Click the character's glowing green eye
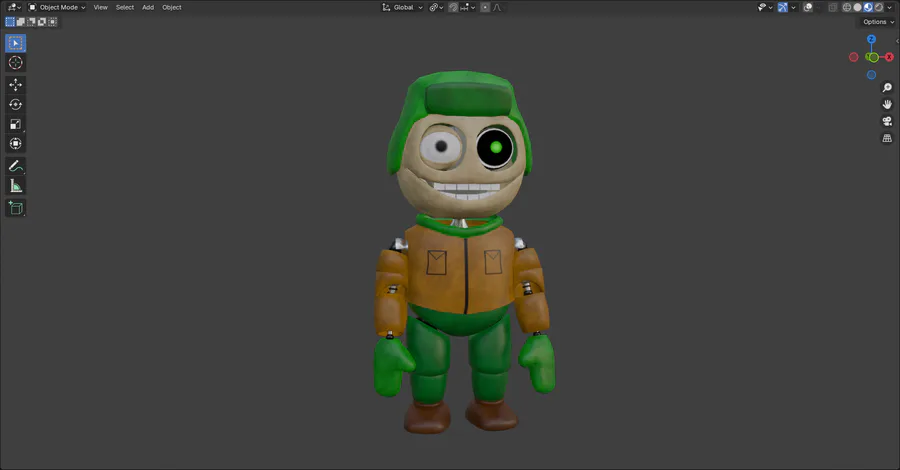 point(496,147)
